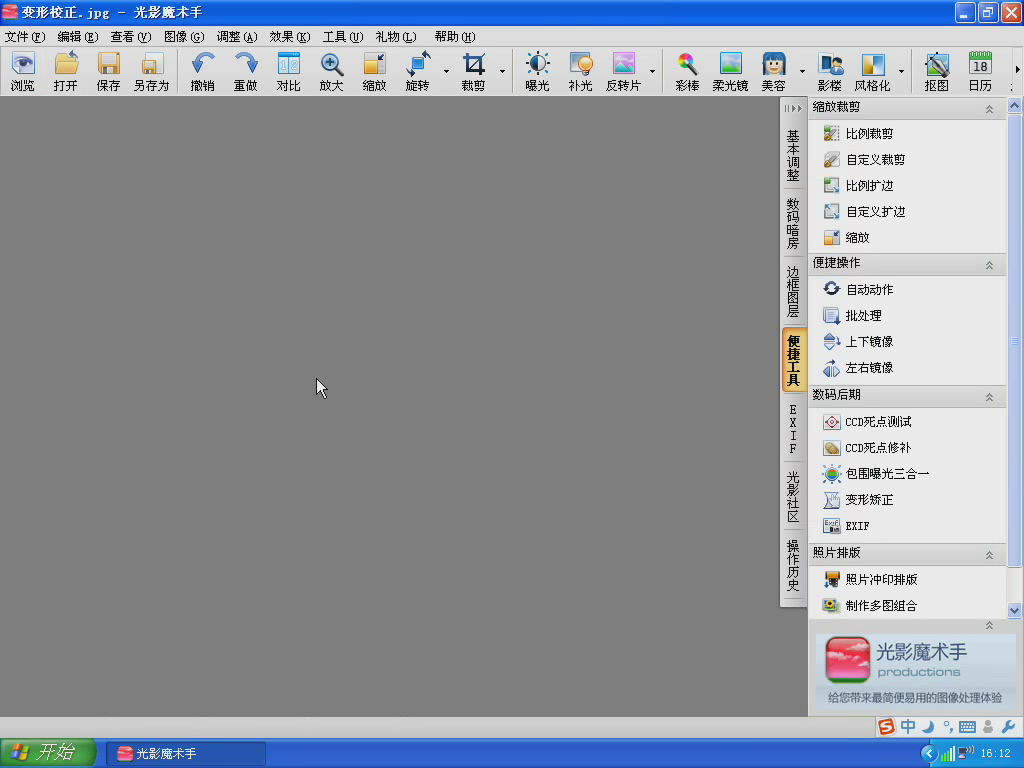Open 变形矫正 distortion correction

[858, 500]
